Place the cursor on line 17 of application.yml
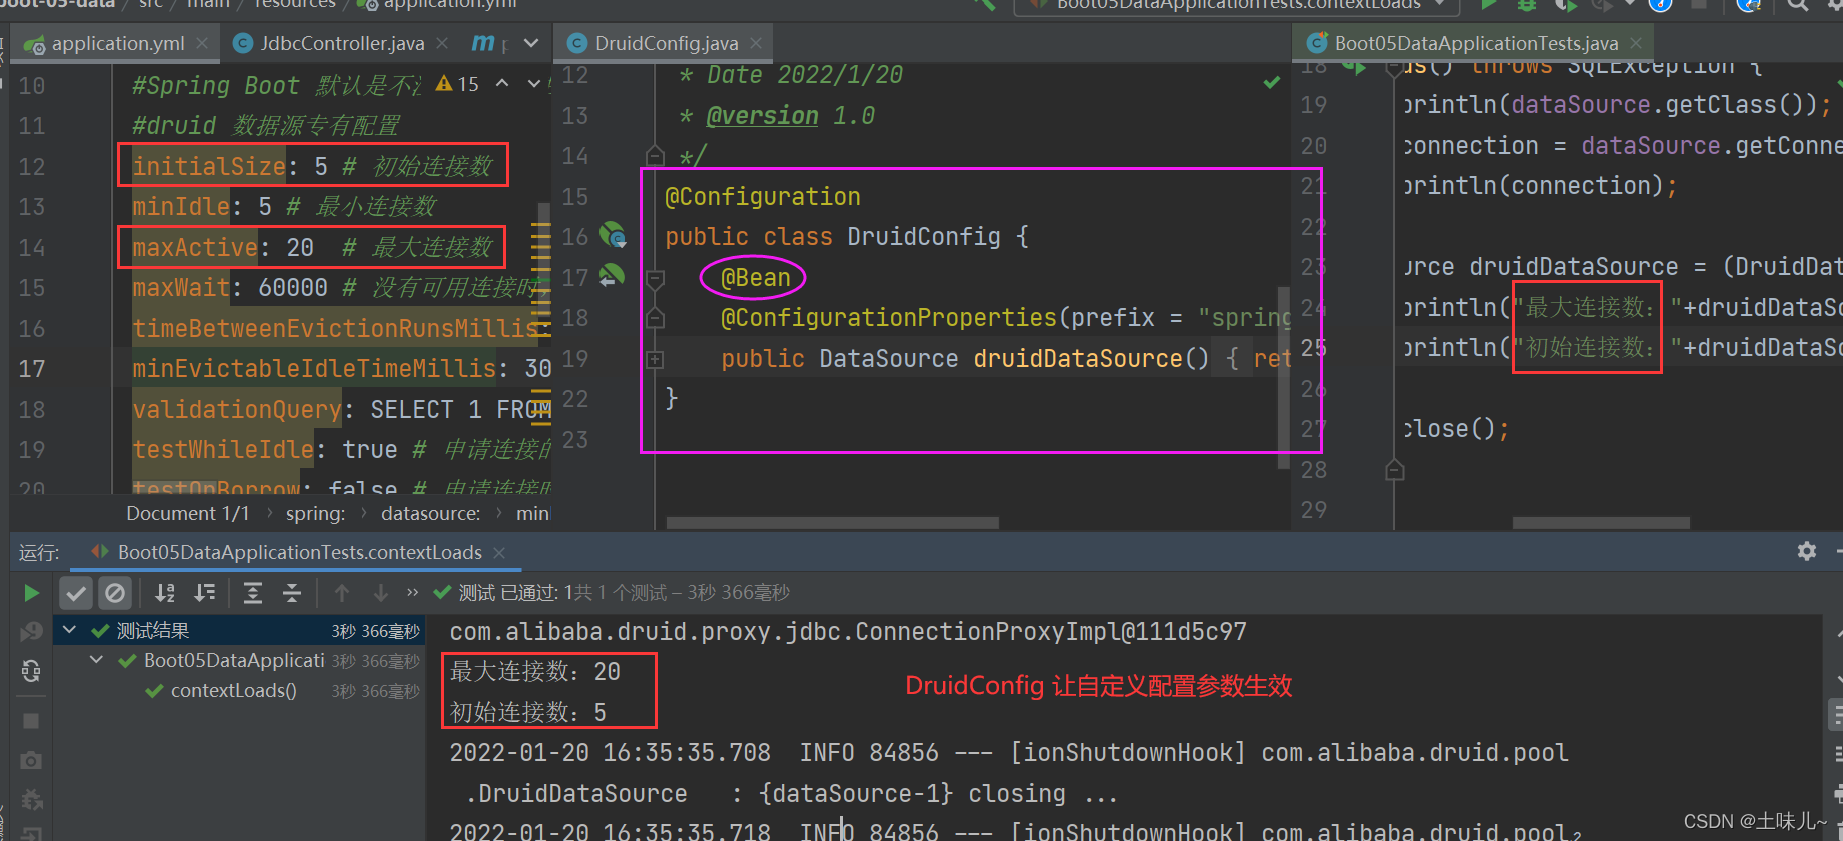Image resolution: width=1843 pixels, height=841 pixels. pos(340,369)
